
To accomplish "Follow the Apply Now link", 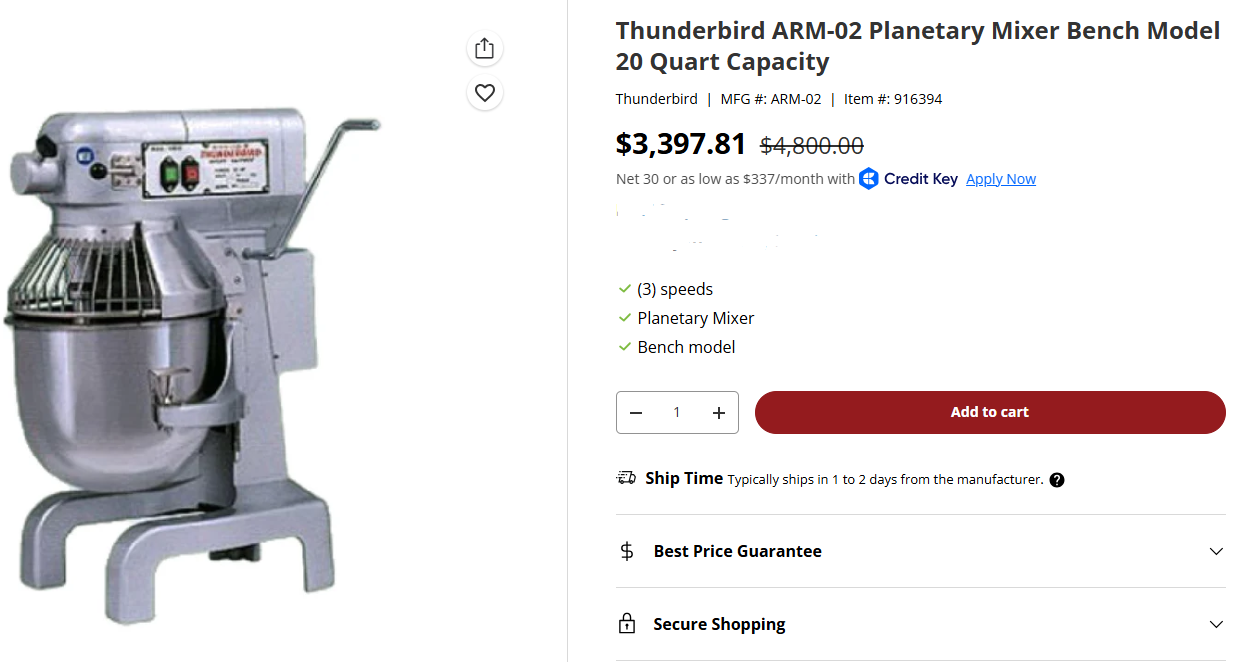I will [x=1000, y=179].
